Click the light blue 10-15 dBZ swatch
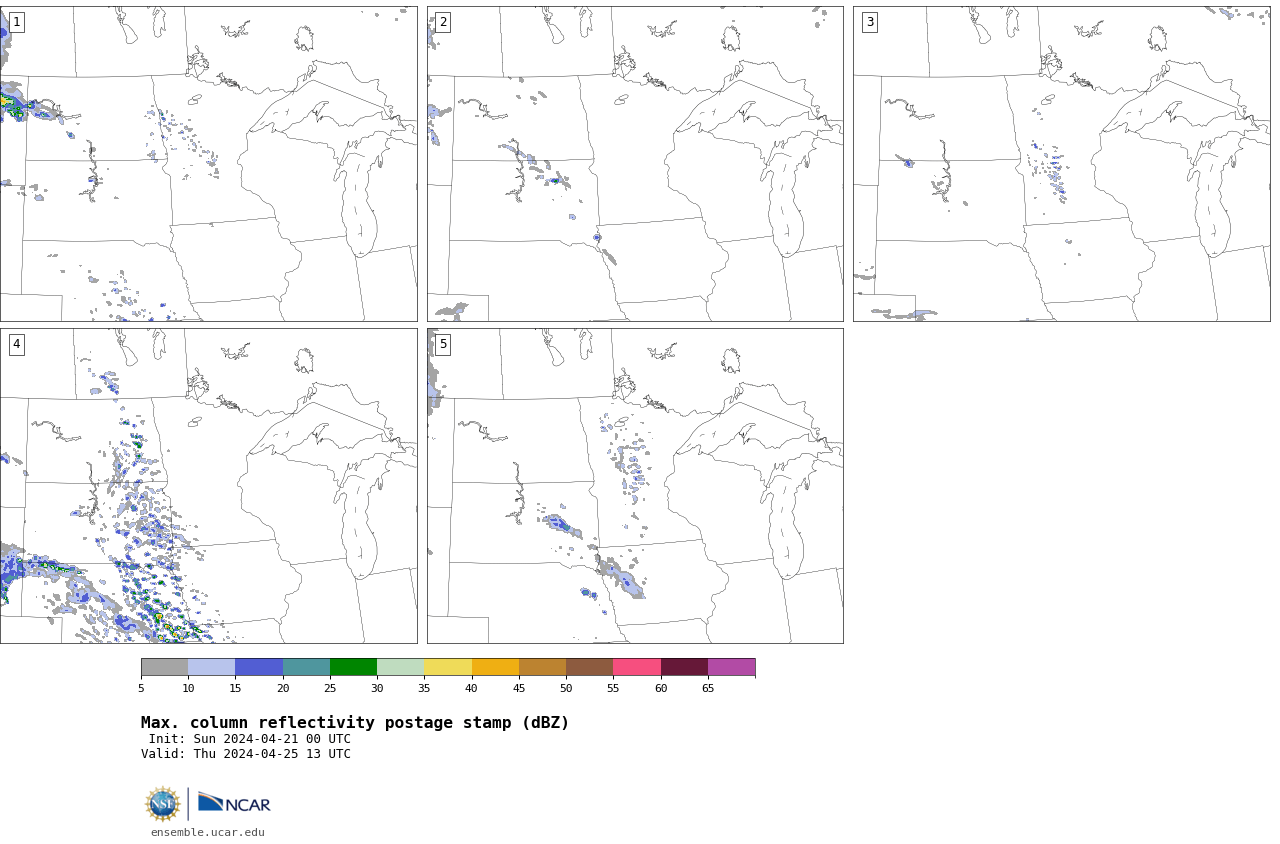This screenshot has height=844, width=1280. tap(212, 667)
